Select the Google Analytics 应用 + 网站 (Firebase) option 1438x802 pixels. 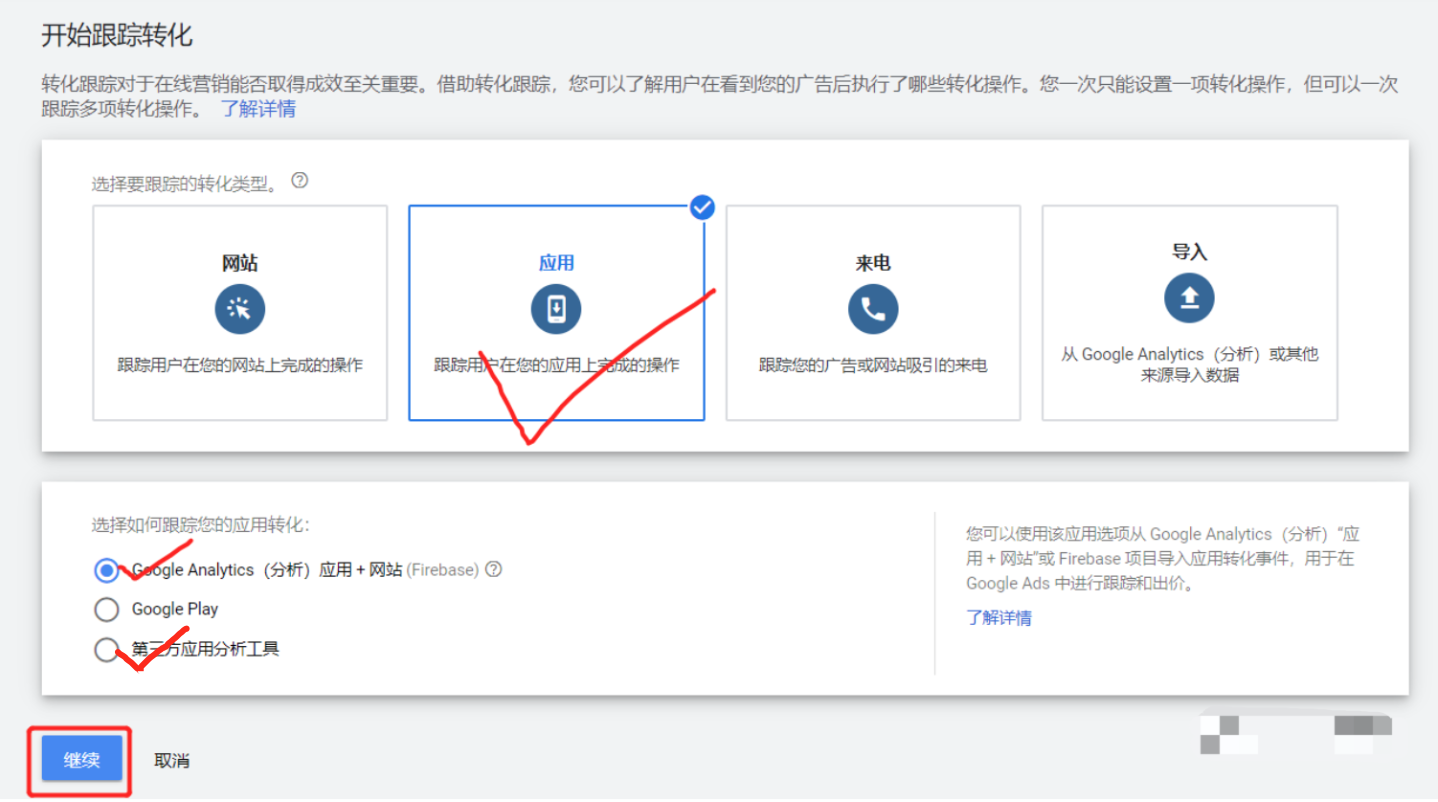(x=106, y=569)
